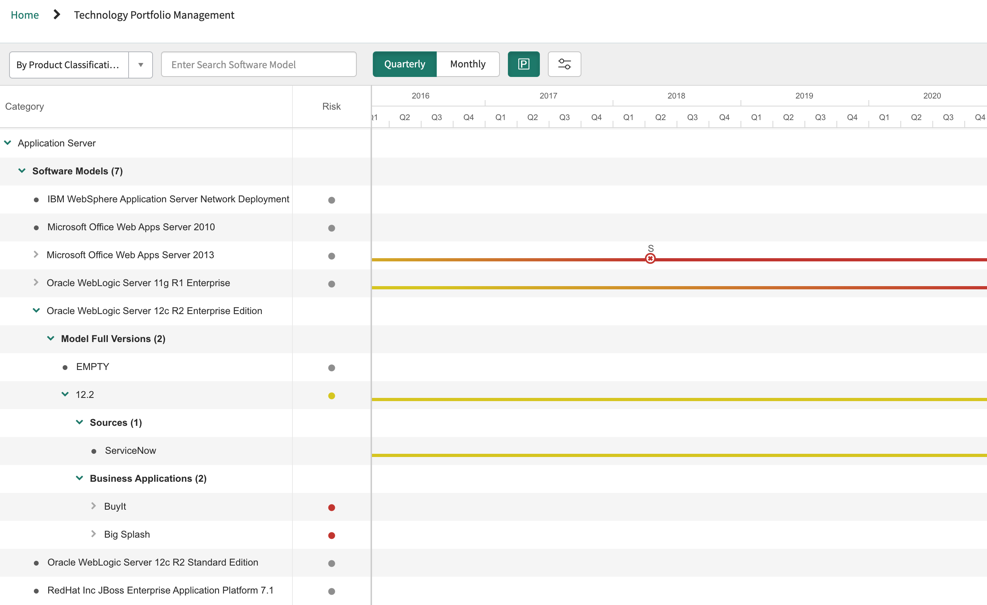Collapse Oracle WebLogic 12c R2 Enterprise Edition

pos(36,310)
